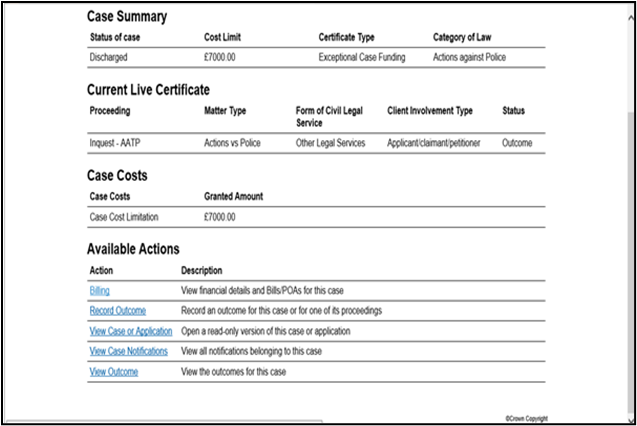The width and height of the screenshot is (637, 426).
Task: Go to View Case Notifications
Action: coord(130,351)
